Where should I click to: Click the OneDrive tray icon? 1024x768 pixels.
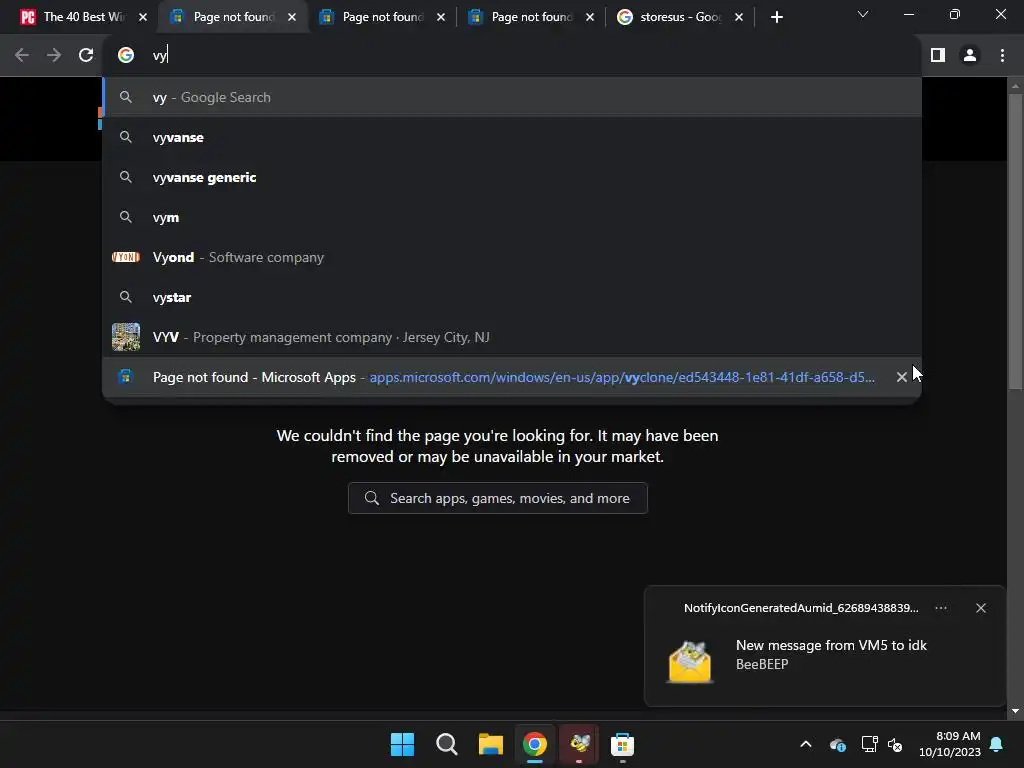837,744
